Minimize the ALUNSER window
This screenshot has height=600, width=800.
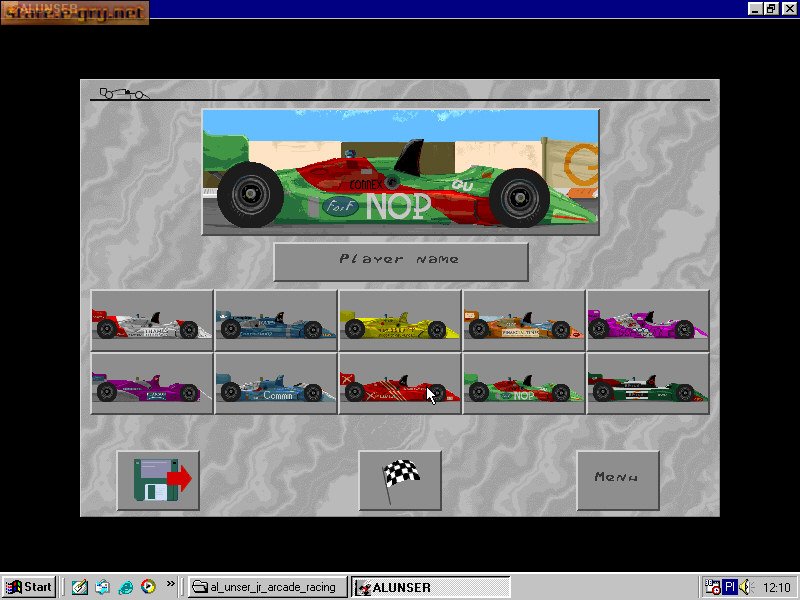[756, 8]
